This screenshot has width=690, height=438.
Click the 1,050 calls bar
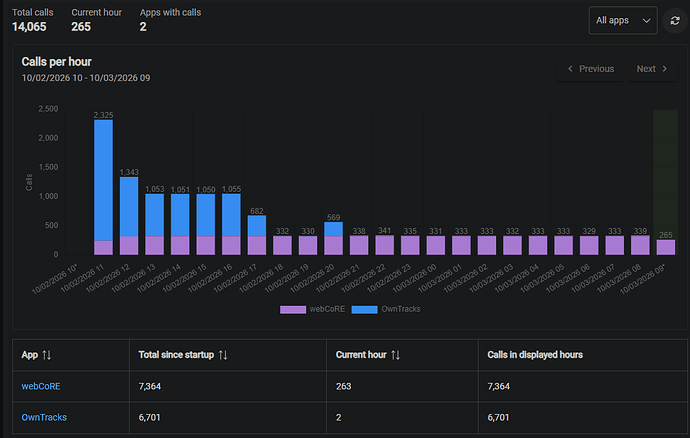point(206,224)
